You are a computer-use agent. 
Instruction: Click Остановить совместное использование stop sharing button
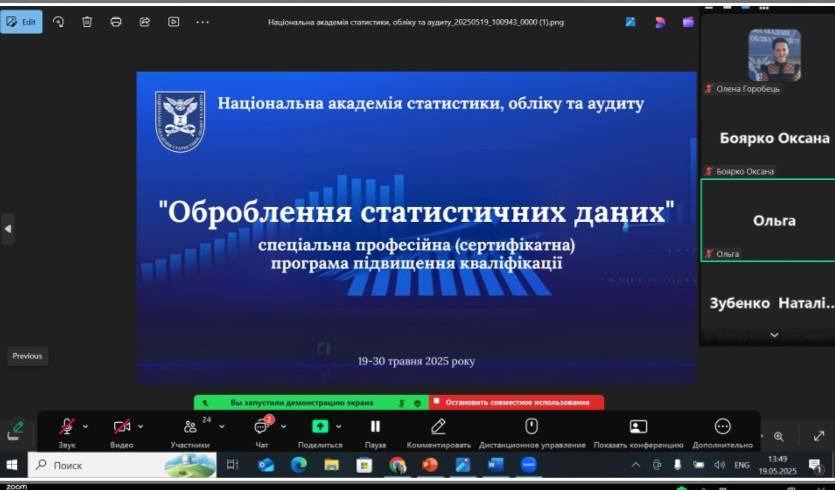pos(517,402)
